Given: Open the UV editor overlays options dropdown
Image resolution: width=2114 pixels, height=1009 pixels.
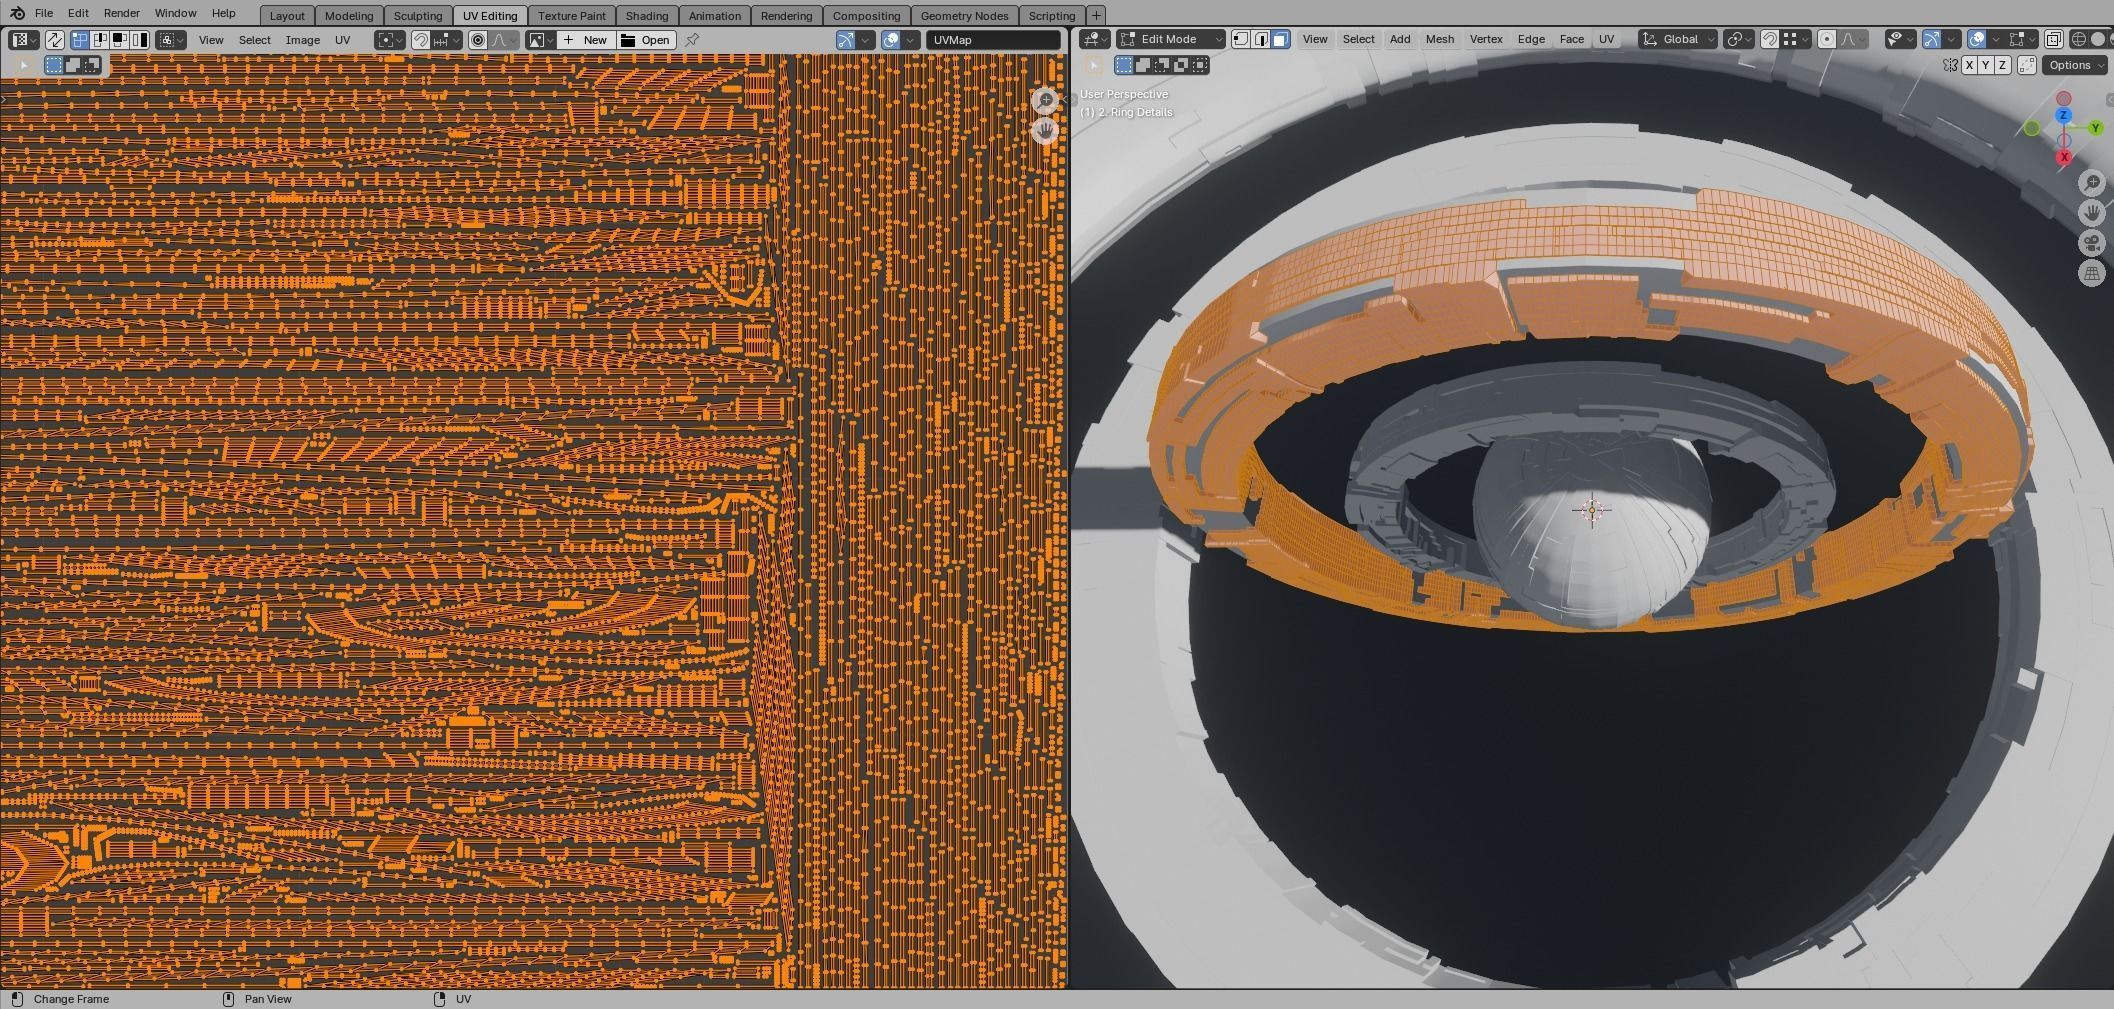Looking at the screenshot, I should (x=910, y=40).
